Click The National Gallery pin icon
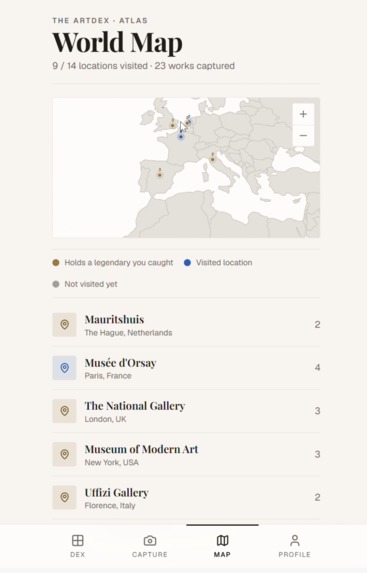367x573 pixels. (x=64, y=411)
